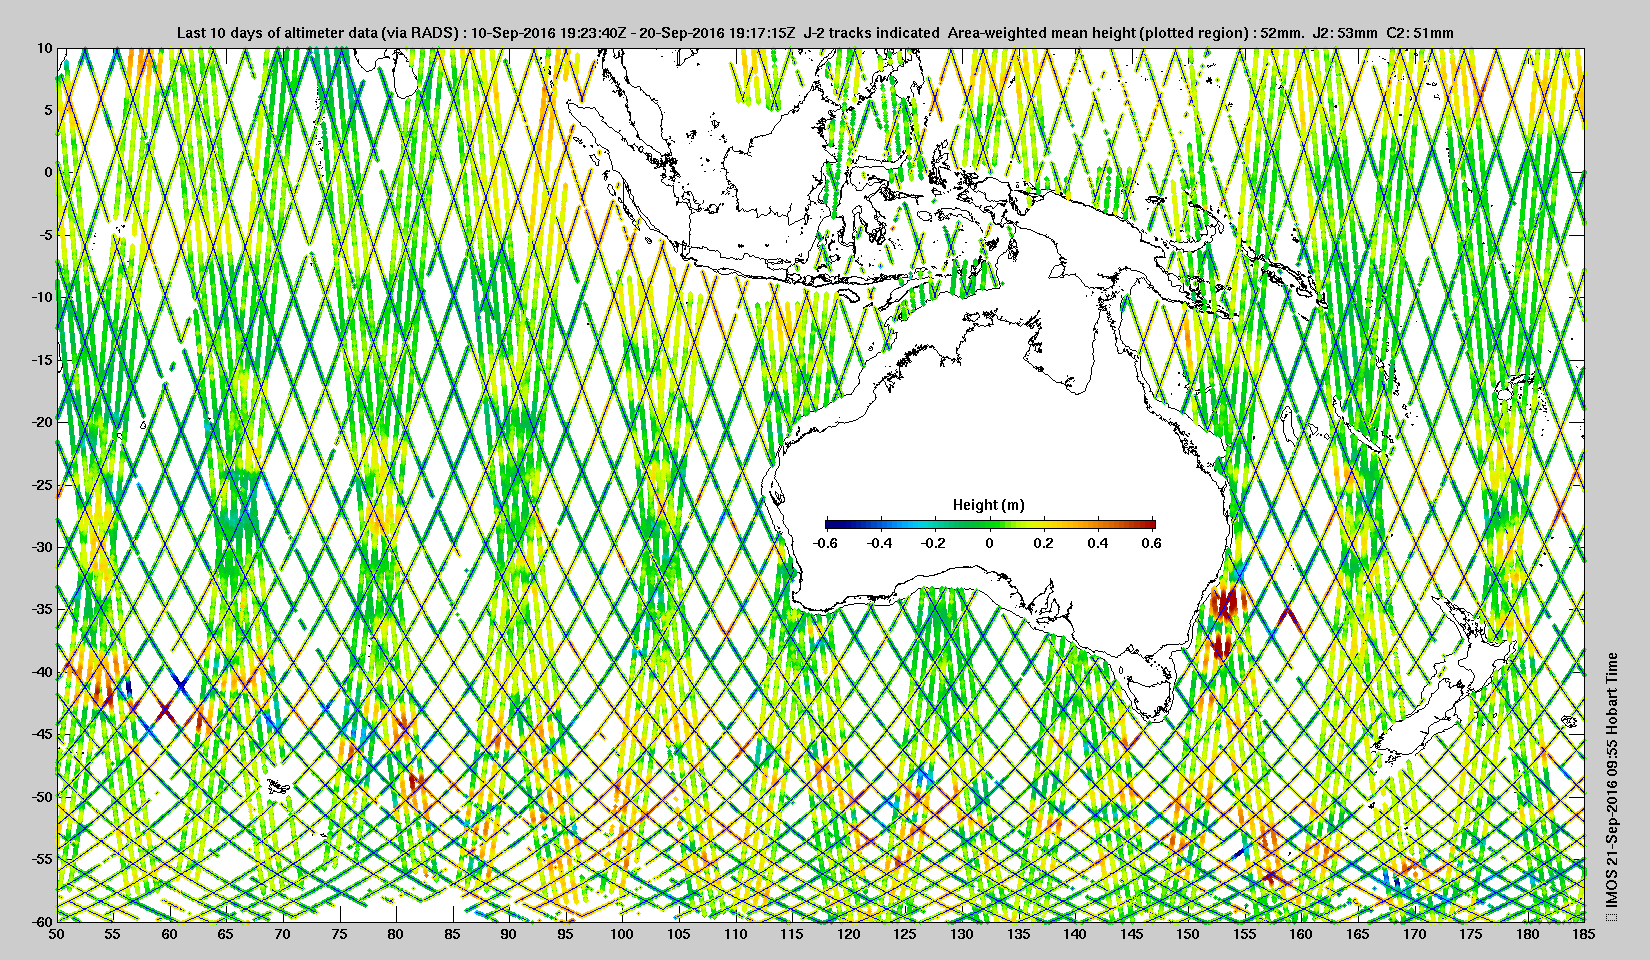Click longitude label 50 on bottom axis

tap(57, 934)
